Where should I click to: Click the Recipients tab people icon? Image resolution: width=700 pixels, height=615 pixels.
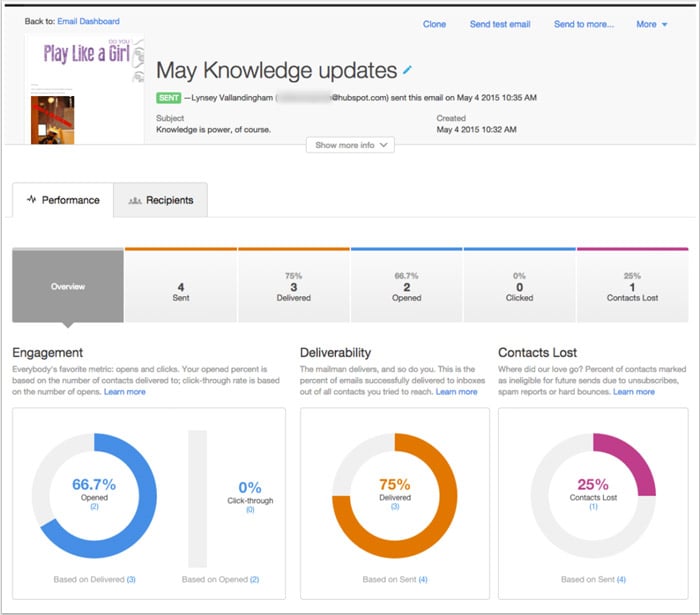pos(134,200)
